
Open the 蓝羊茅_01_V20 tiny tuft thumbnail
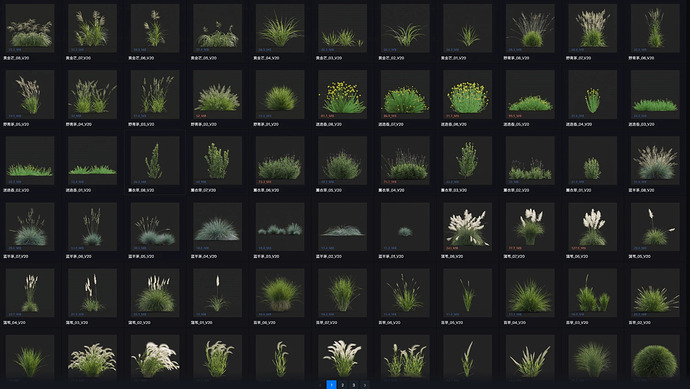(405, 227)
